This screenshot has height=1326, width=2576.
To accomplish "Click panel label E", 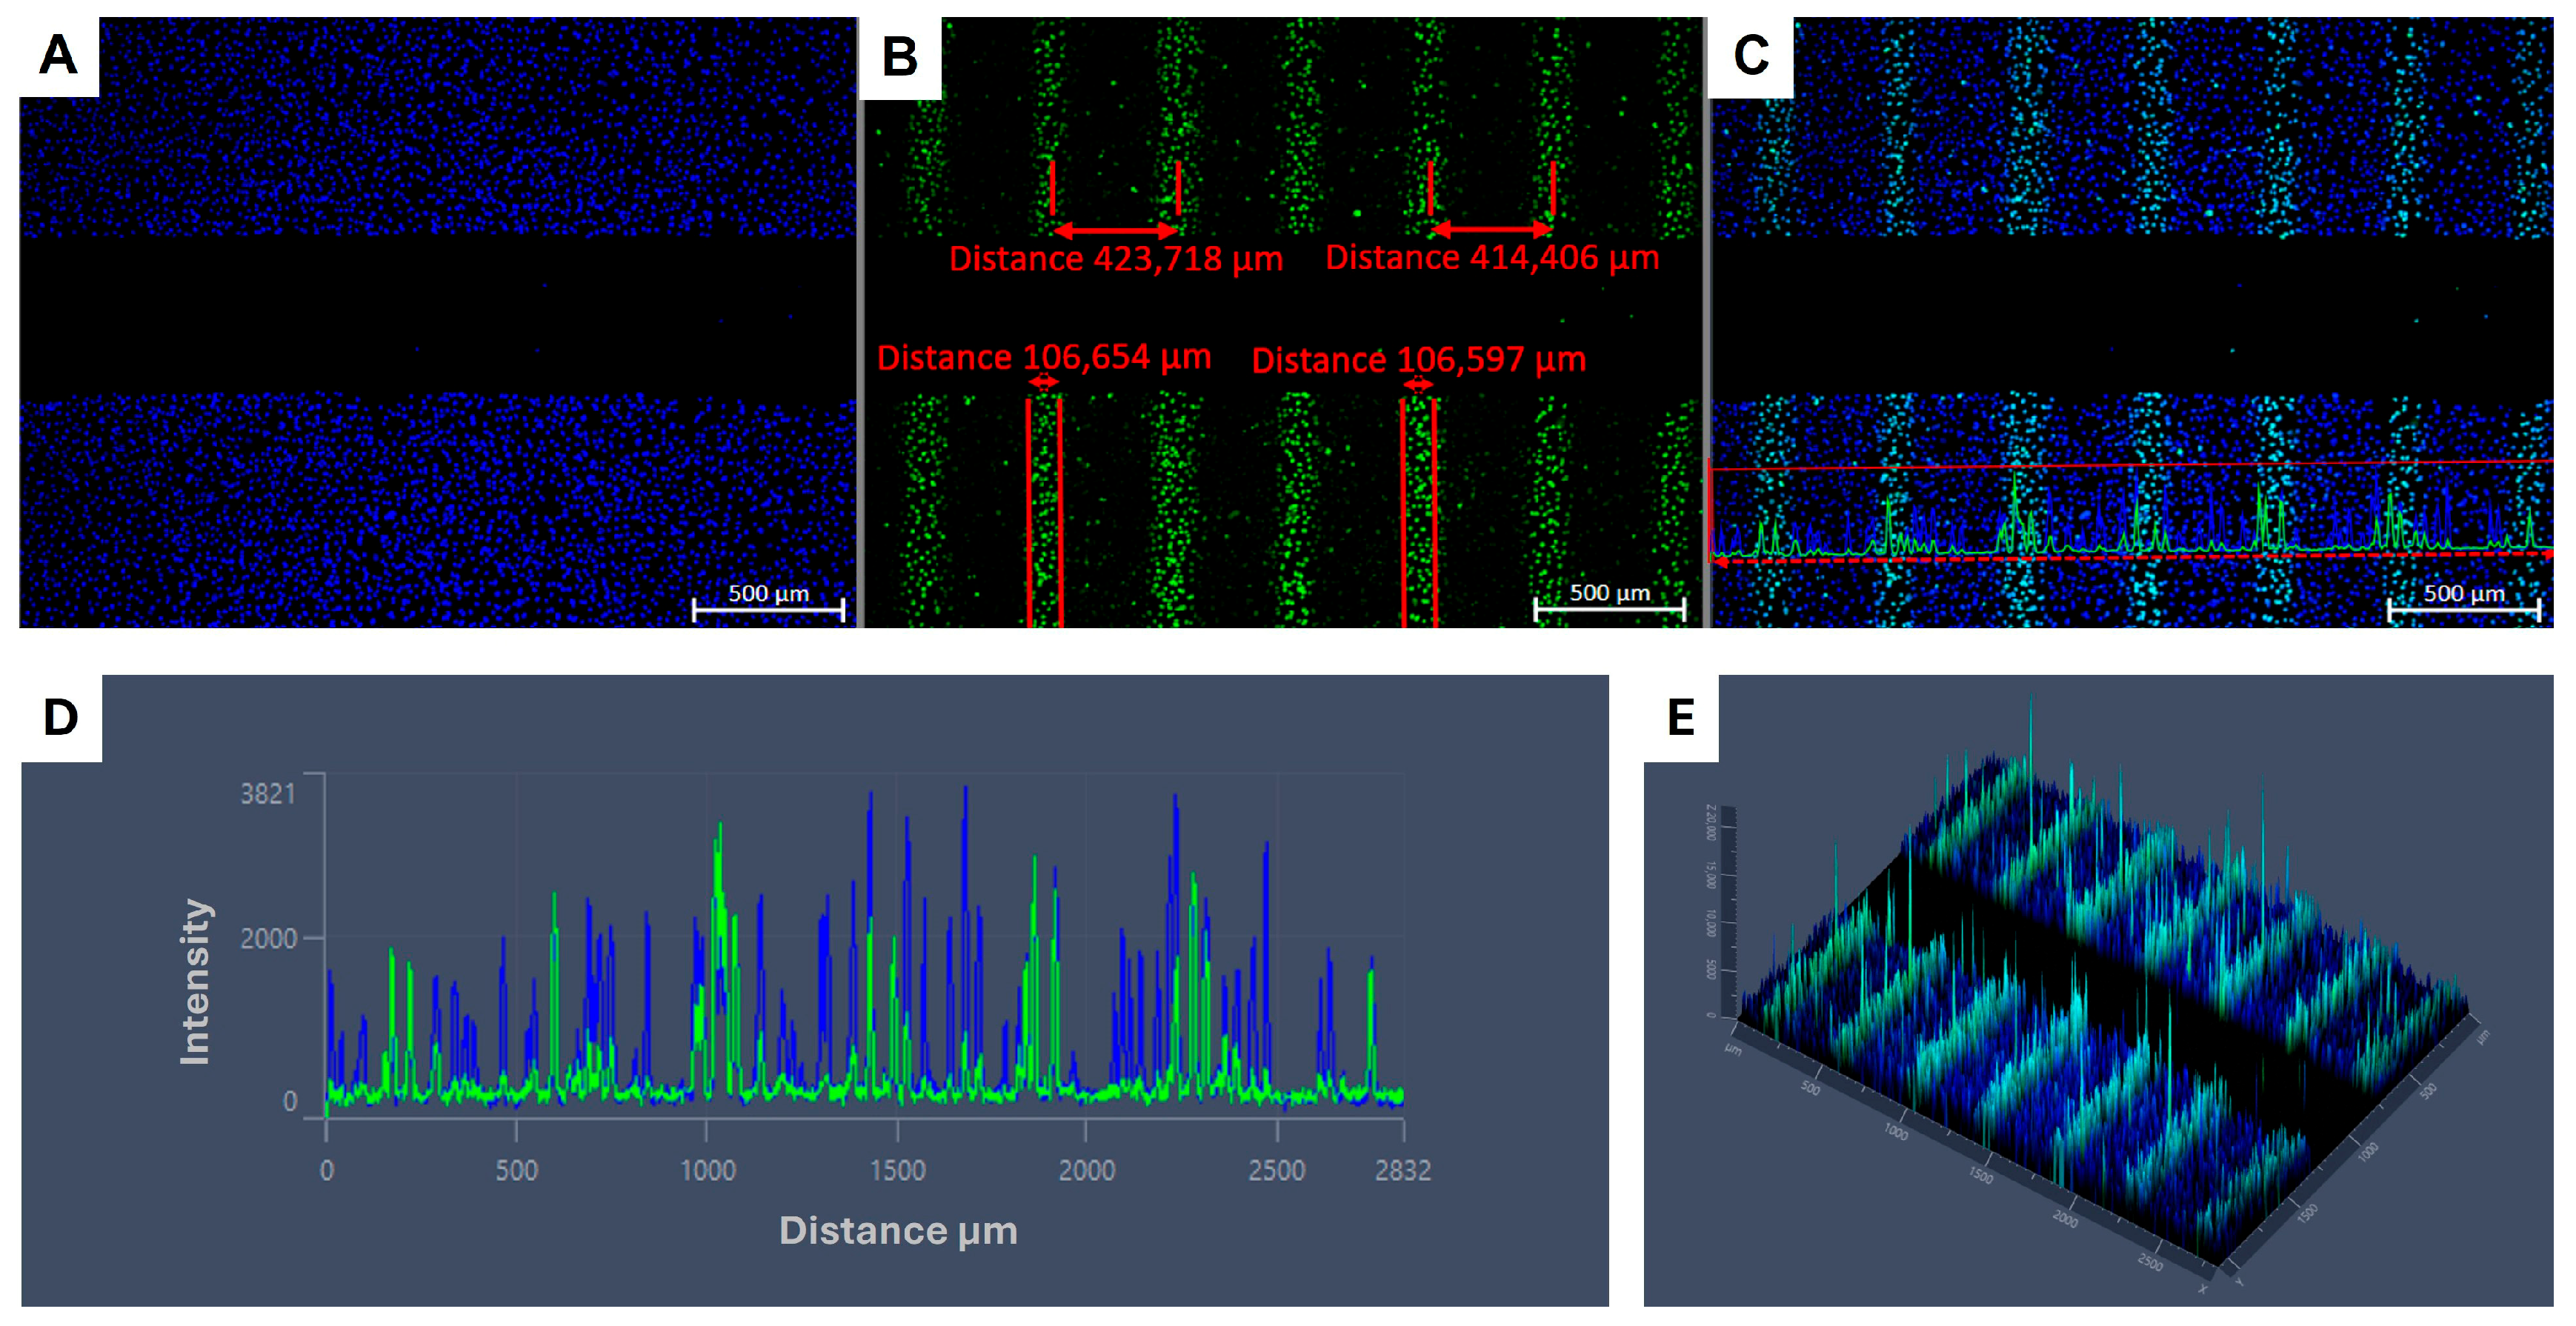I will tap(1681, 718).
